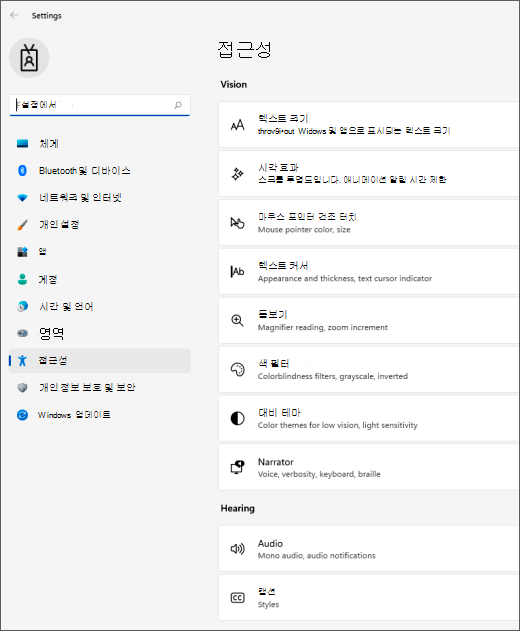This screenshot has height=631, width=520.
Task: Open Mouse pointer color, size settings
Action: click(369, 223)
